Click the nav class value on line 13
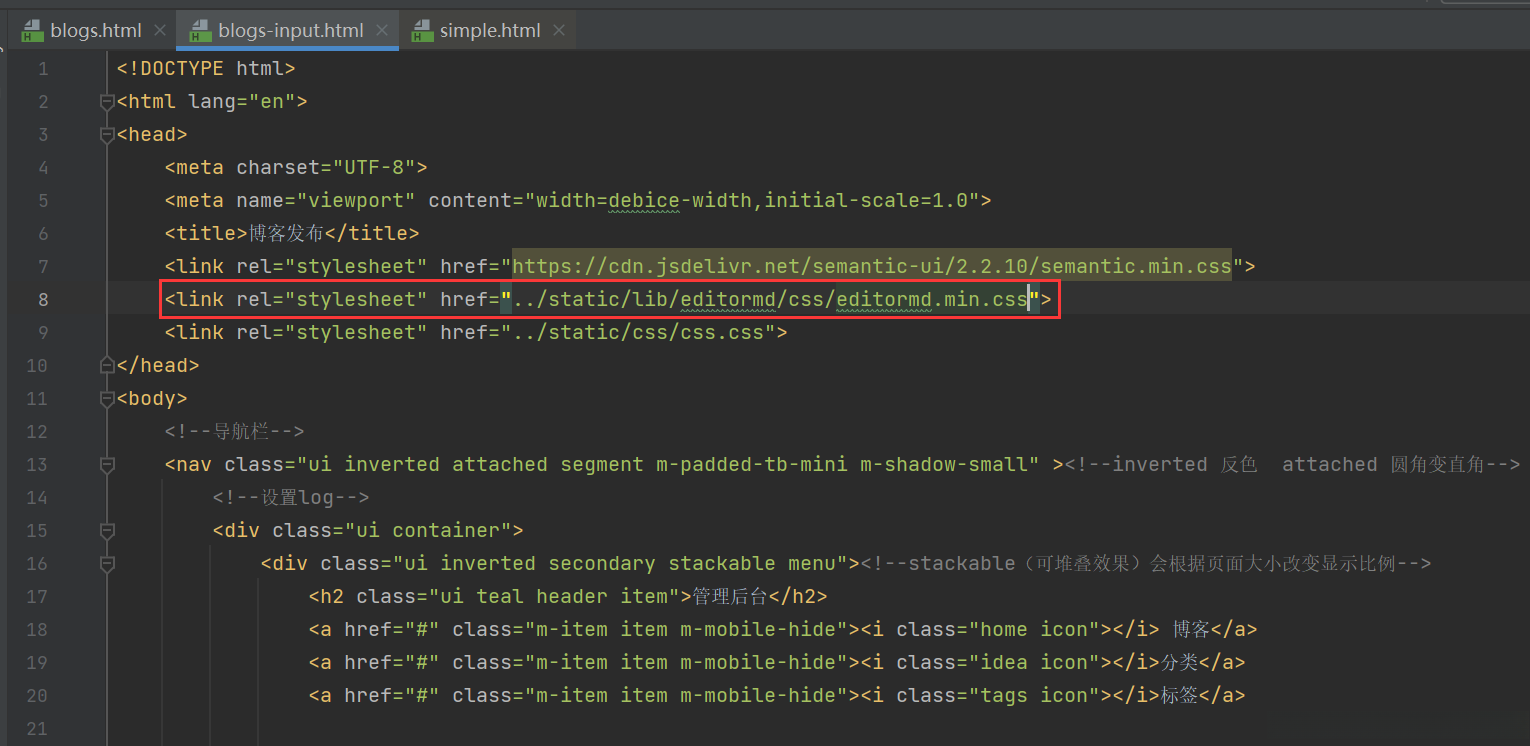Screen dimensions: 1530x746 [x=669, y=465]
